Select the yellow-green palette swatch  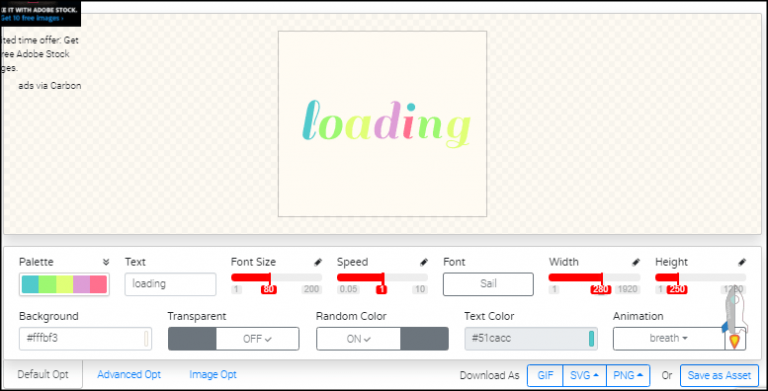coord(65,284)
